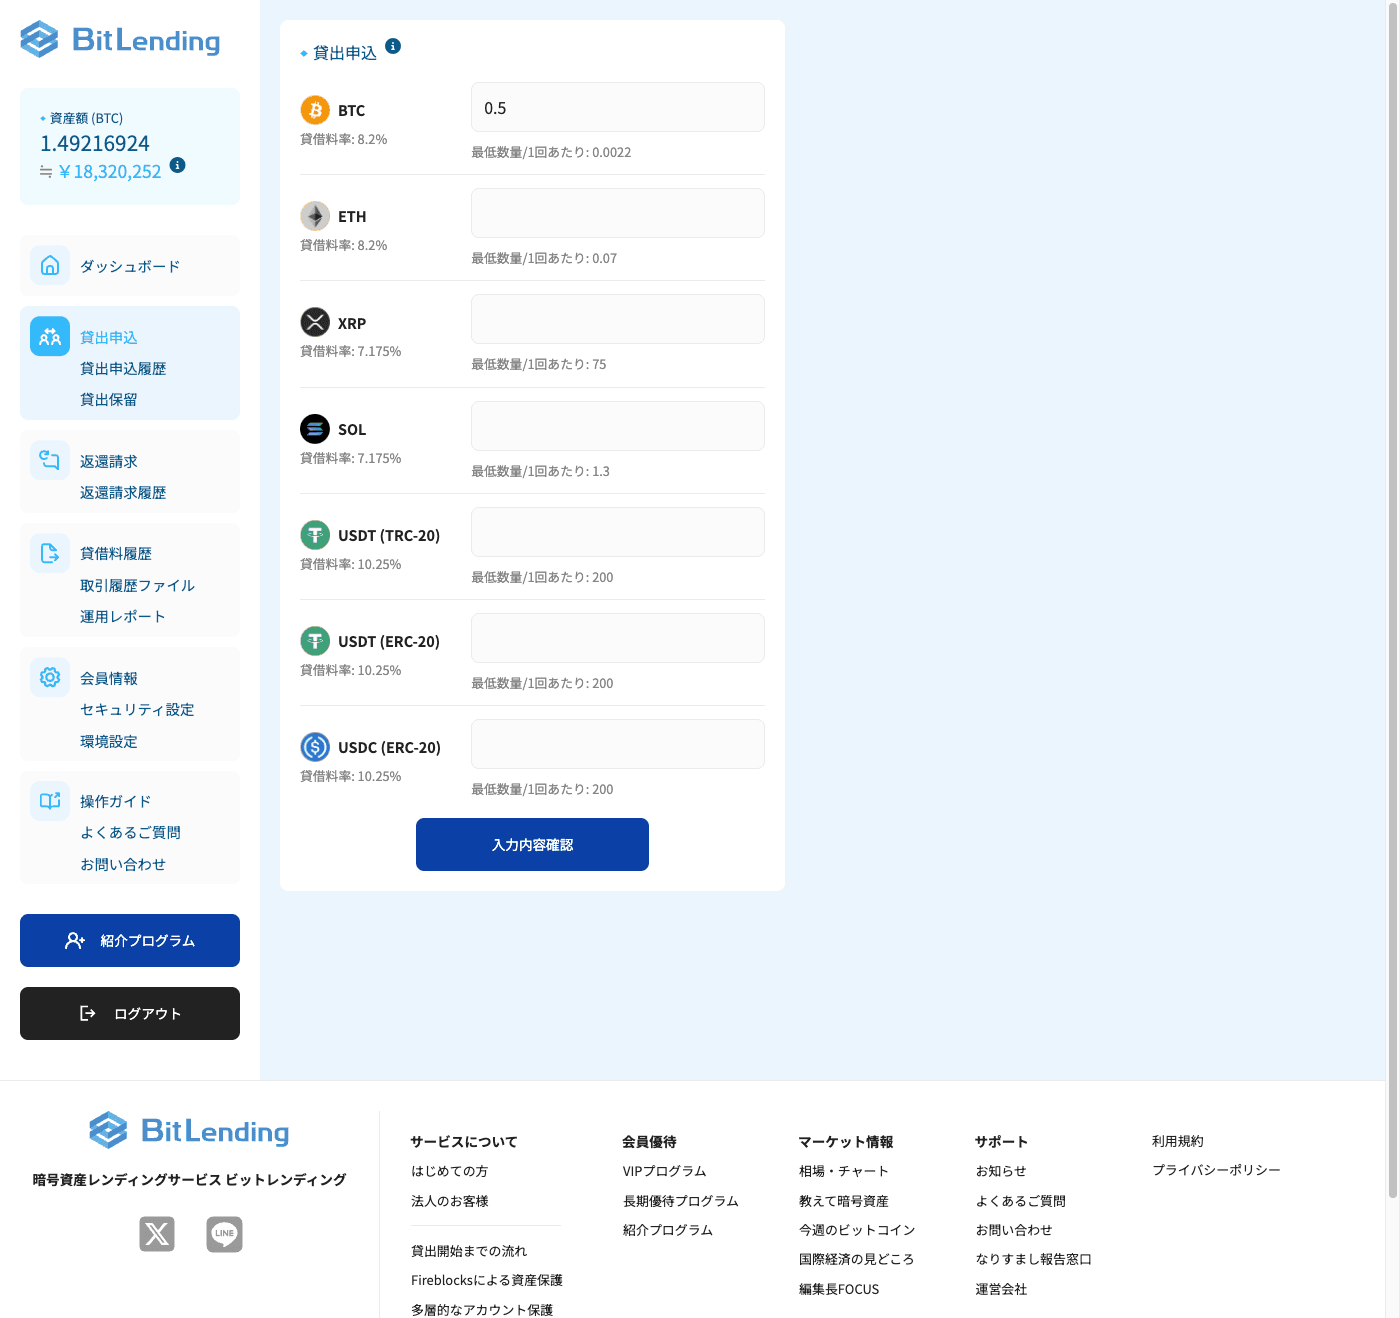
Task: Open footer link なりすまし報告窓口
Action: pos(1033,1259)
